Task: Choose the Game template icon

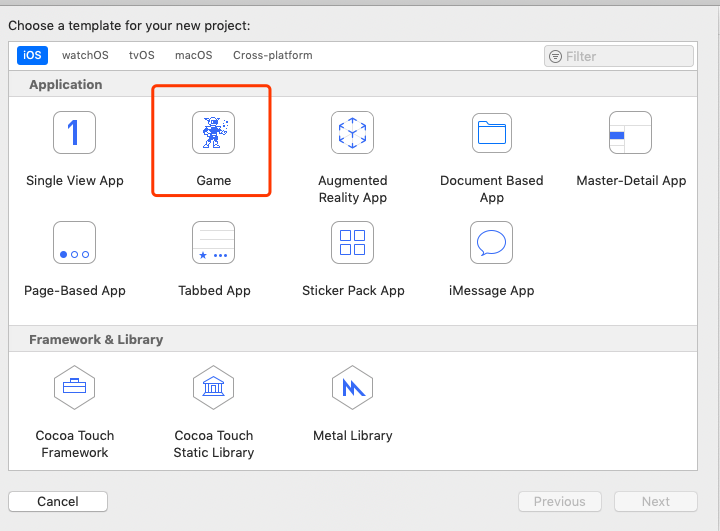Action: click(x=214, y=133)
